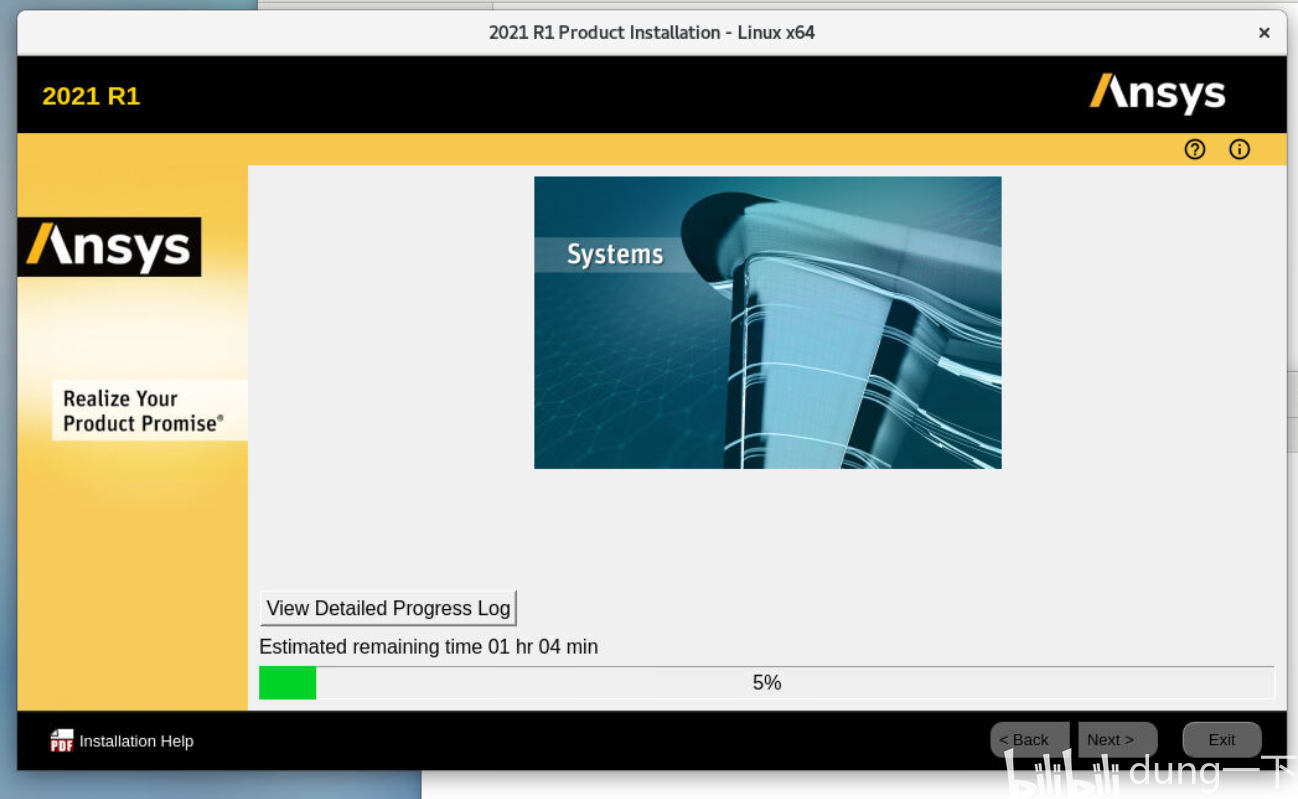Click the circled info icon
Screen dimensions: 1298x799
point(1240,150)
